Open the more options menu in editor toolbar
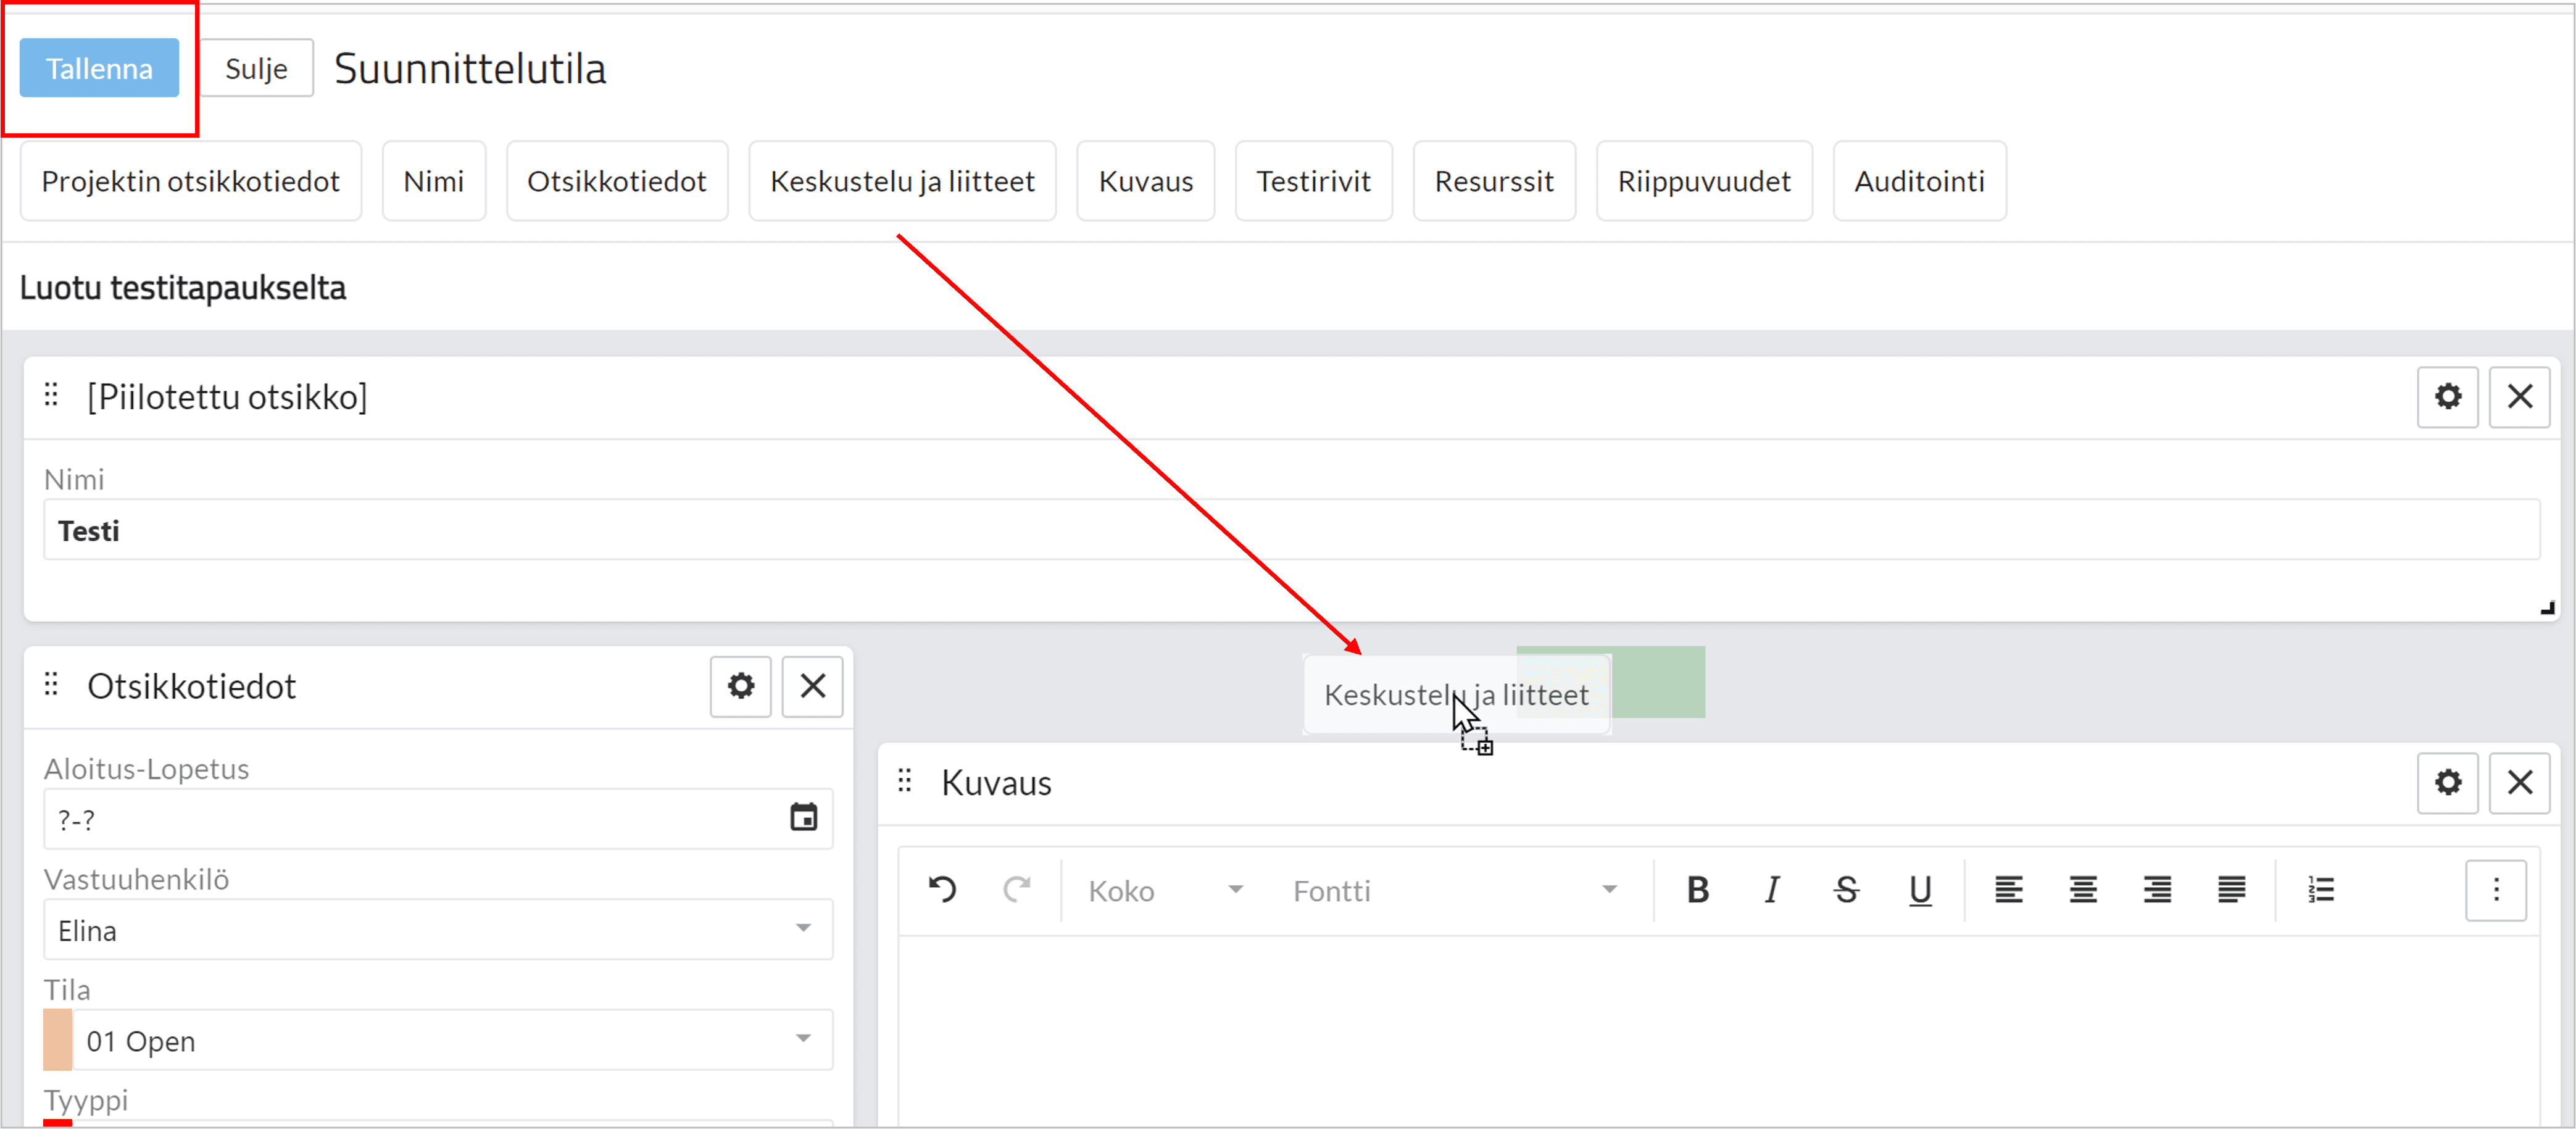The image size is (2576, 1129). pos(2495,889)
